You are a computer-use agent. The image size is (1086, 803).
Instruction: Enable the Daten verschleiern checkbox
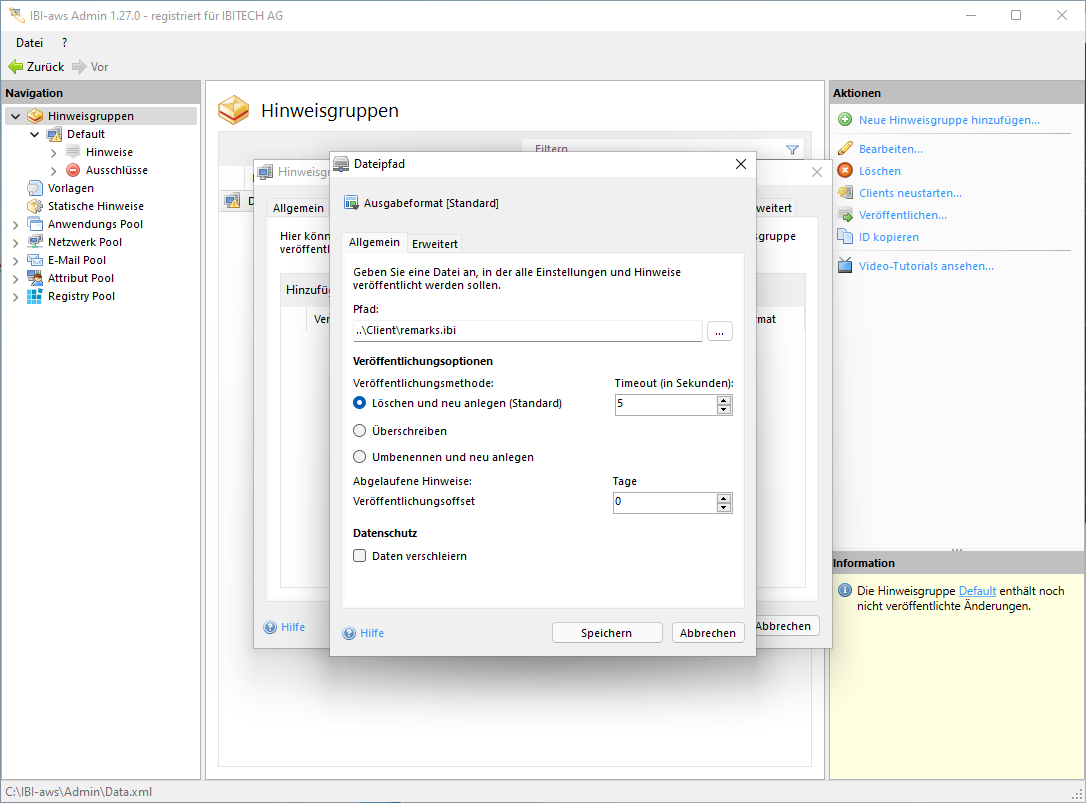click(360, 556)
